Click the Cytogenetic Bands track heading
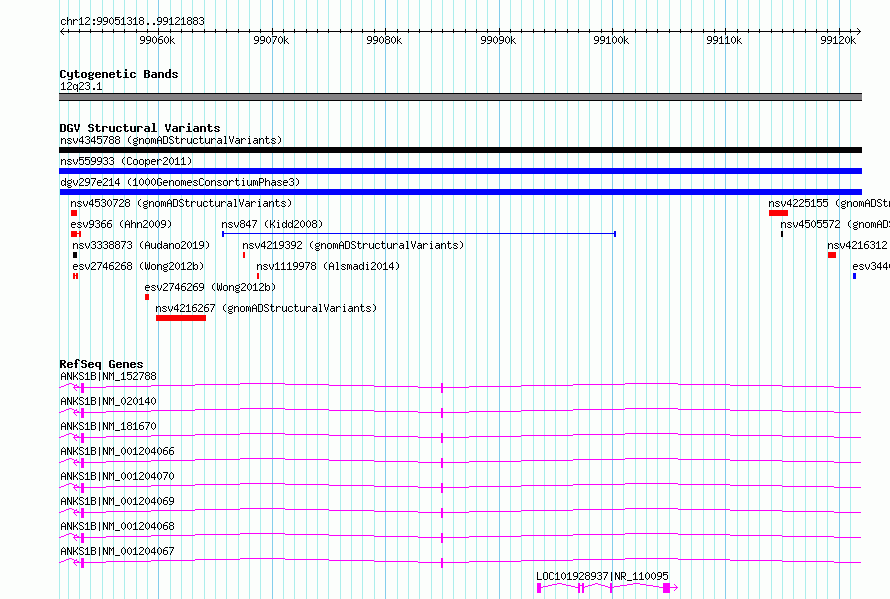The width and height of the screenshot is (890, 599). [x=119, y=74]
